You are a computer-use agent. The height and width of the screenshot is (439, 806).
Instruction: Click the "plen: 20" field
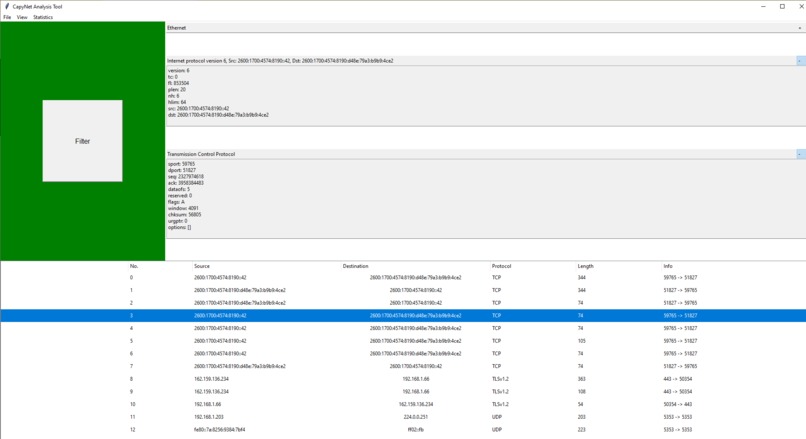(177, 89)
